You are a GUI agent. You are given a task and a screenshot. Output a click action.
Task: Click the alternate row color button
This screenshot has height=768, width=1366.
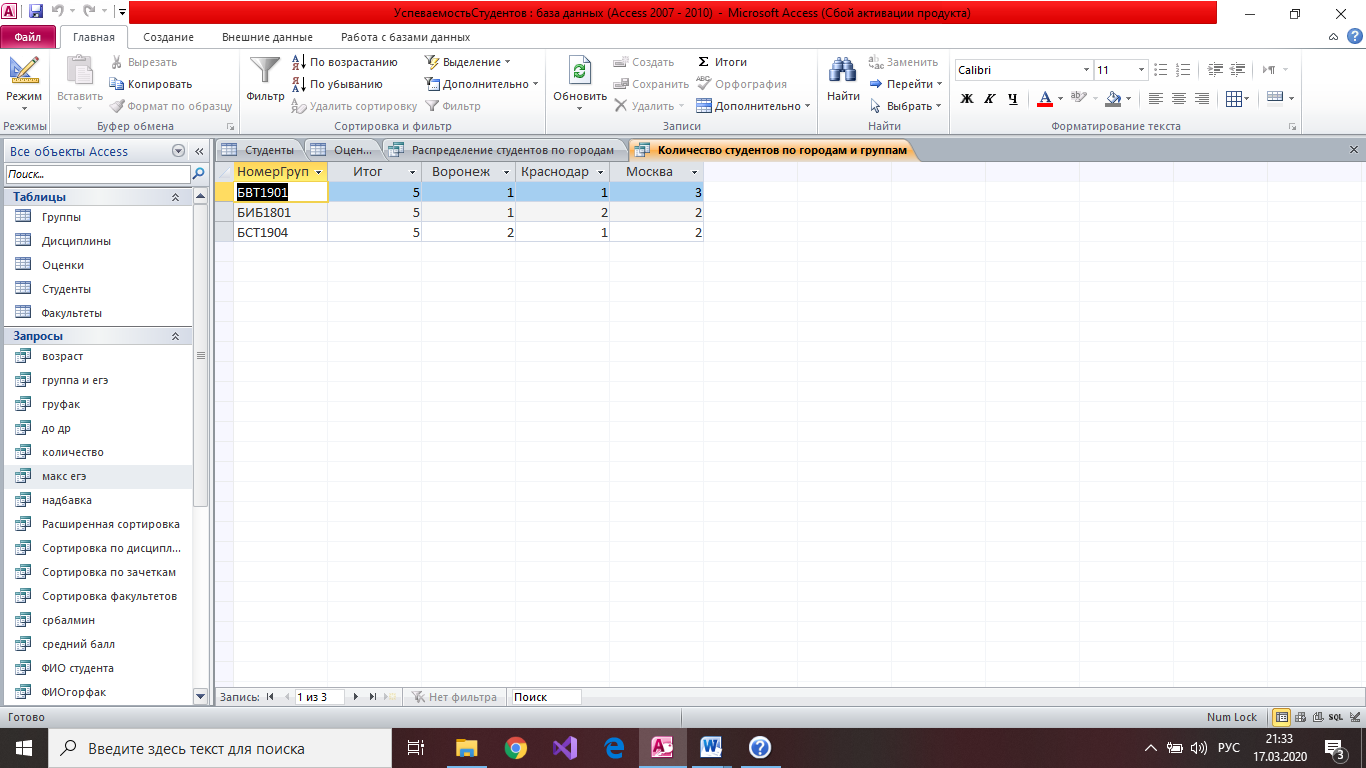(x=1274, y=98)
